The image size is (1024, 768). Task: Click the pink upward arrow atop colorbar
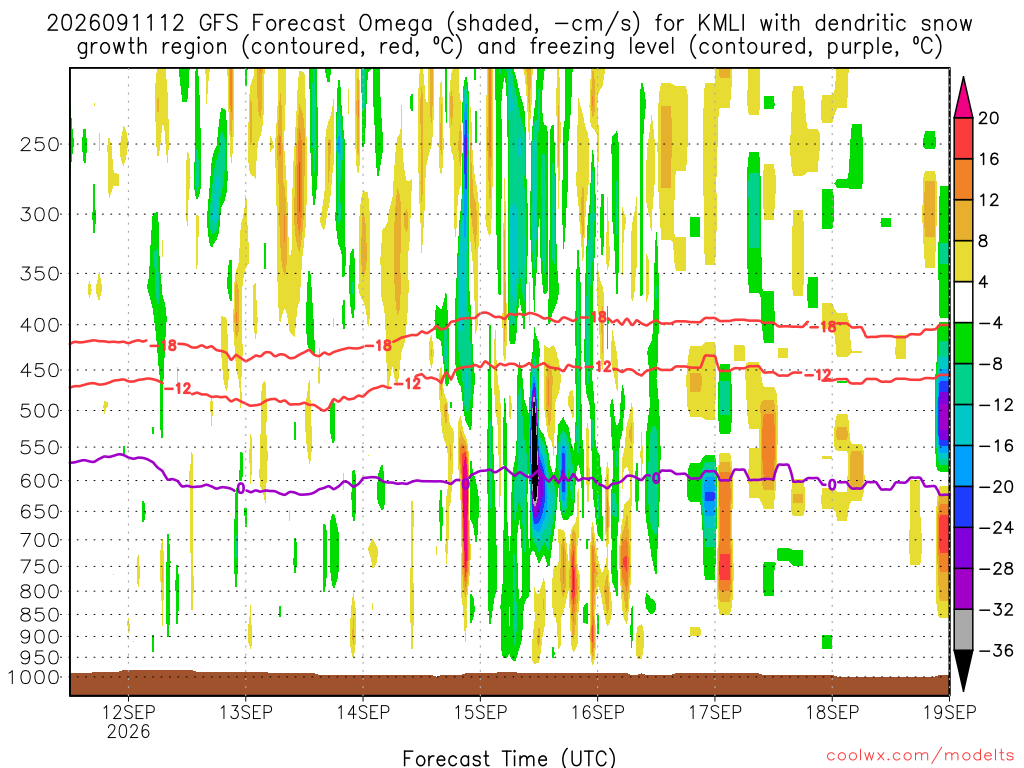coord(963,98)
